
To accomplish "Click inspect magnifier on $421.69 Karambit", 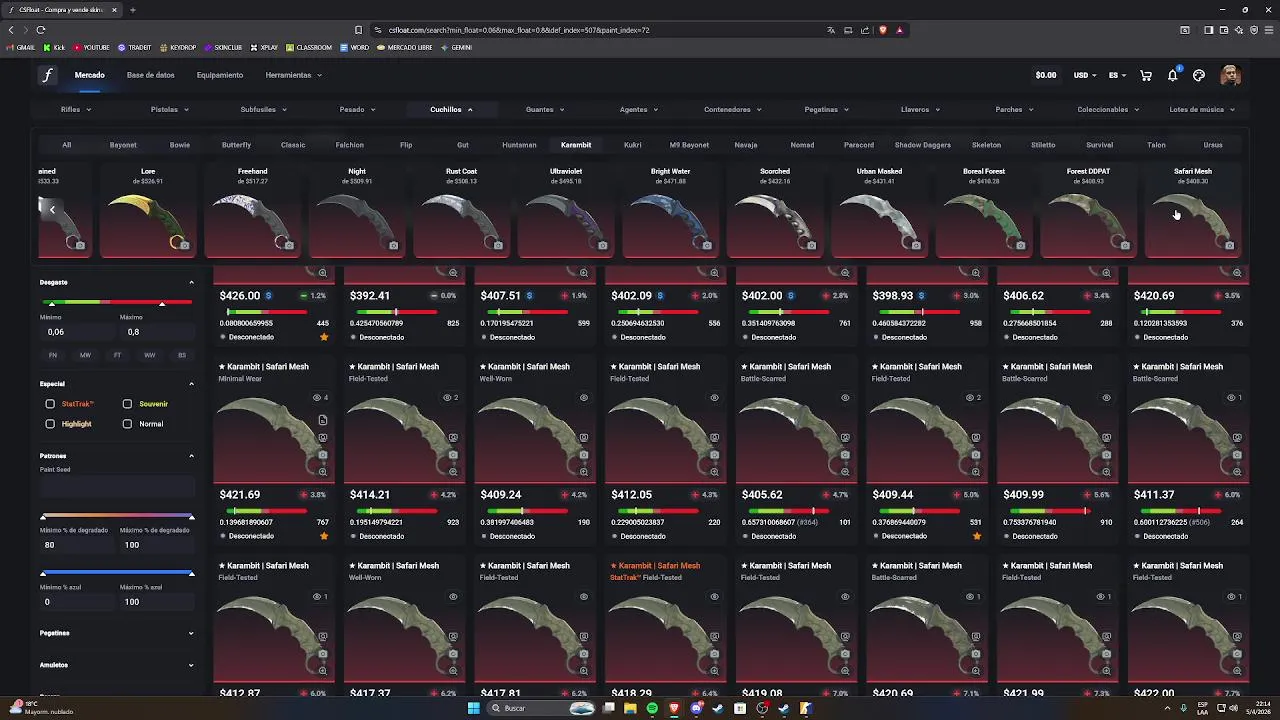I will (323, 471).
